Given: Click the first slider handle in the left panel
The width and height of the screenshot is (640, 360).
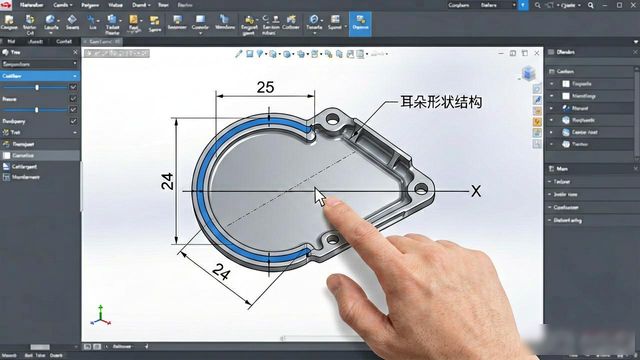Looking at the screenshot, I should (x=37, y=87).
